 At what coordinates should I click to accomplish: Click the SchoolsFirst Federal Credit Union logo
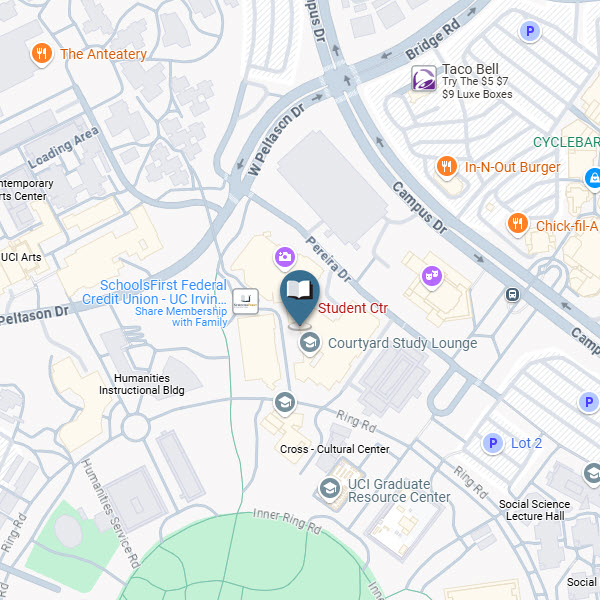point(245,301)
